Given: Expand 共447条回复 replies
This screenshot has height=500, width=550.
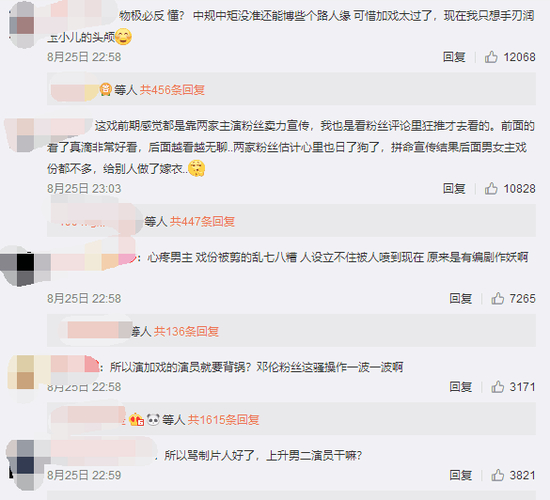Looking at the screenshot, I should (202, 221).
